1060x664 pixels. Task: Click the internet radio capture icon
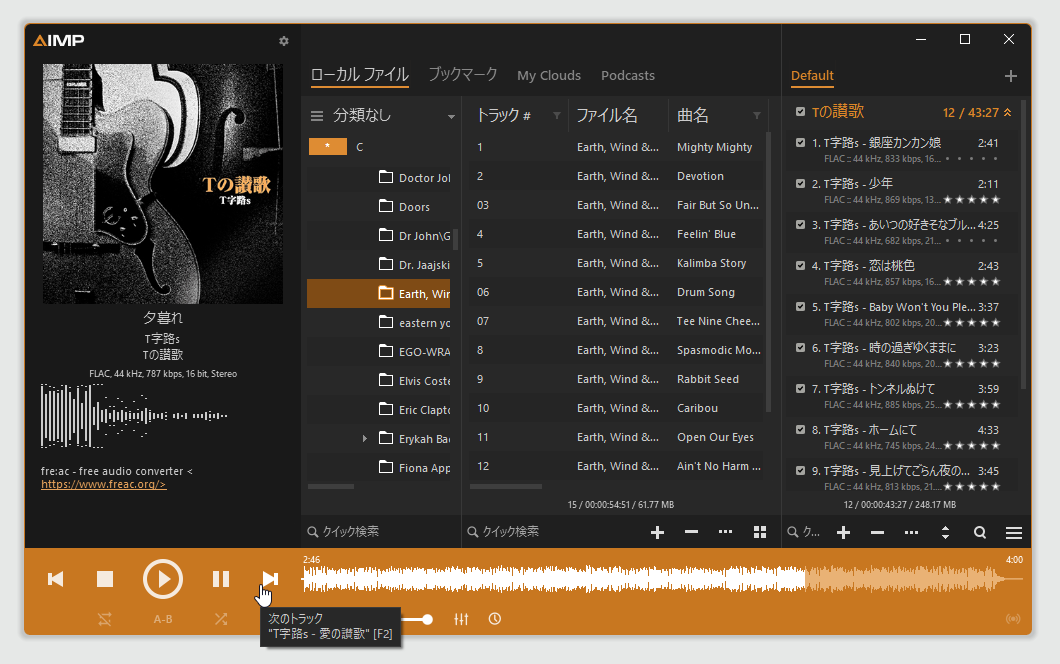click(1013, 619)
